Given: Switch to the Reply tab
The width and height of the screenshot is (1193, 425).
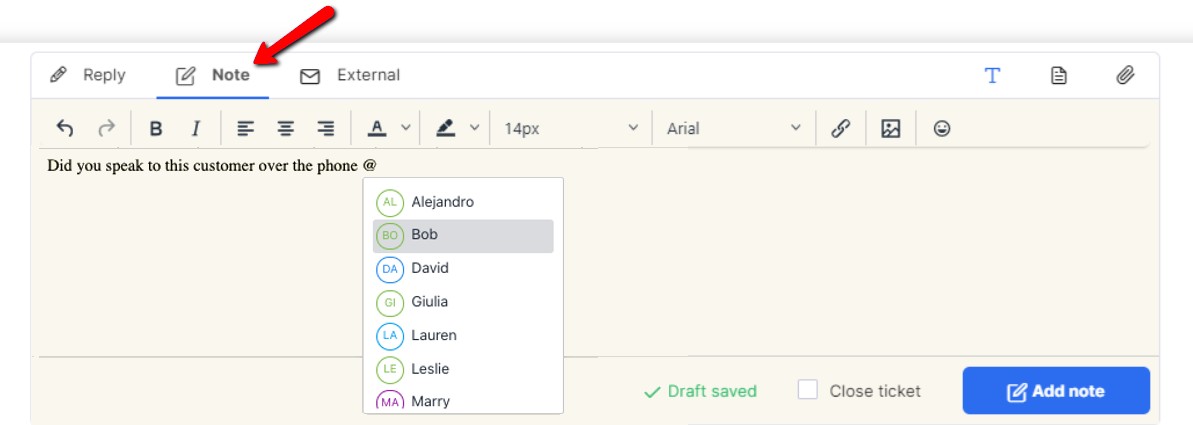Looking at the screenshot, I should [87, 75].
